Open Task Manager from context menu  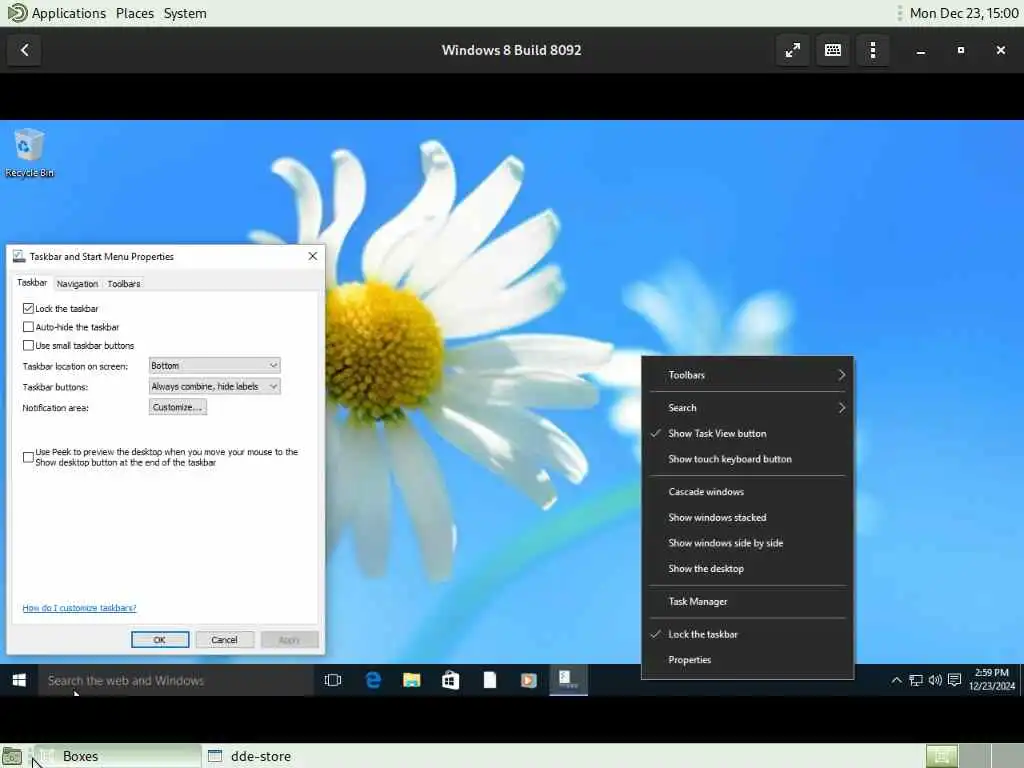(747, 601)
